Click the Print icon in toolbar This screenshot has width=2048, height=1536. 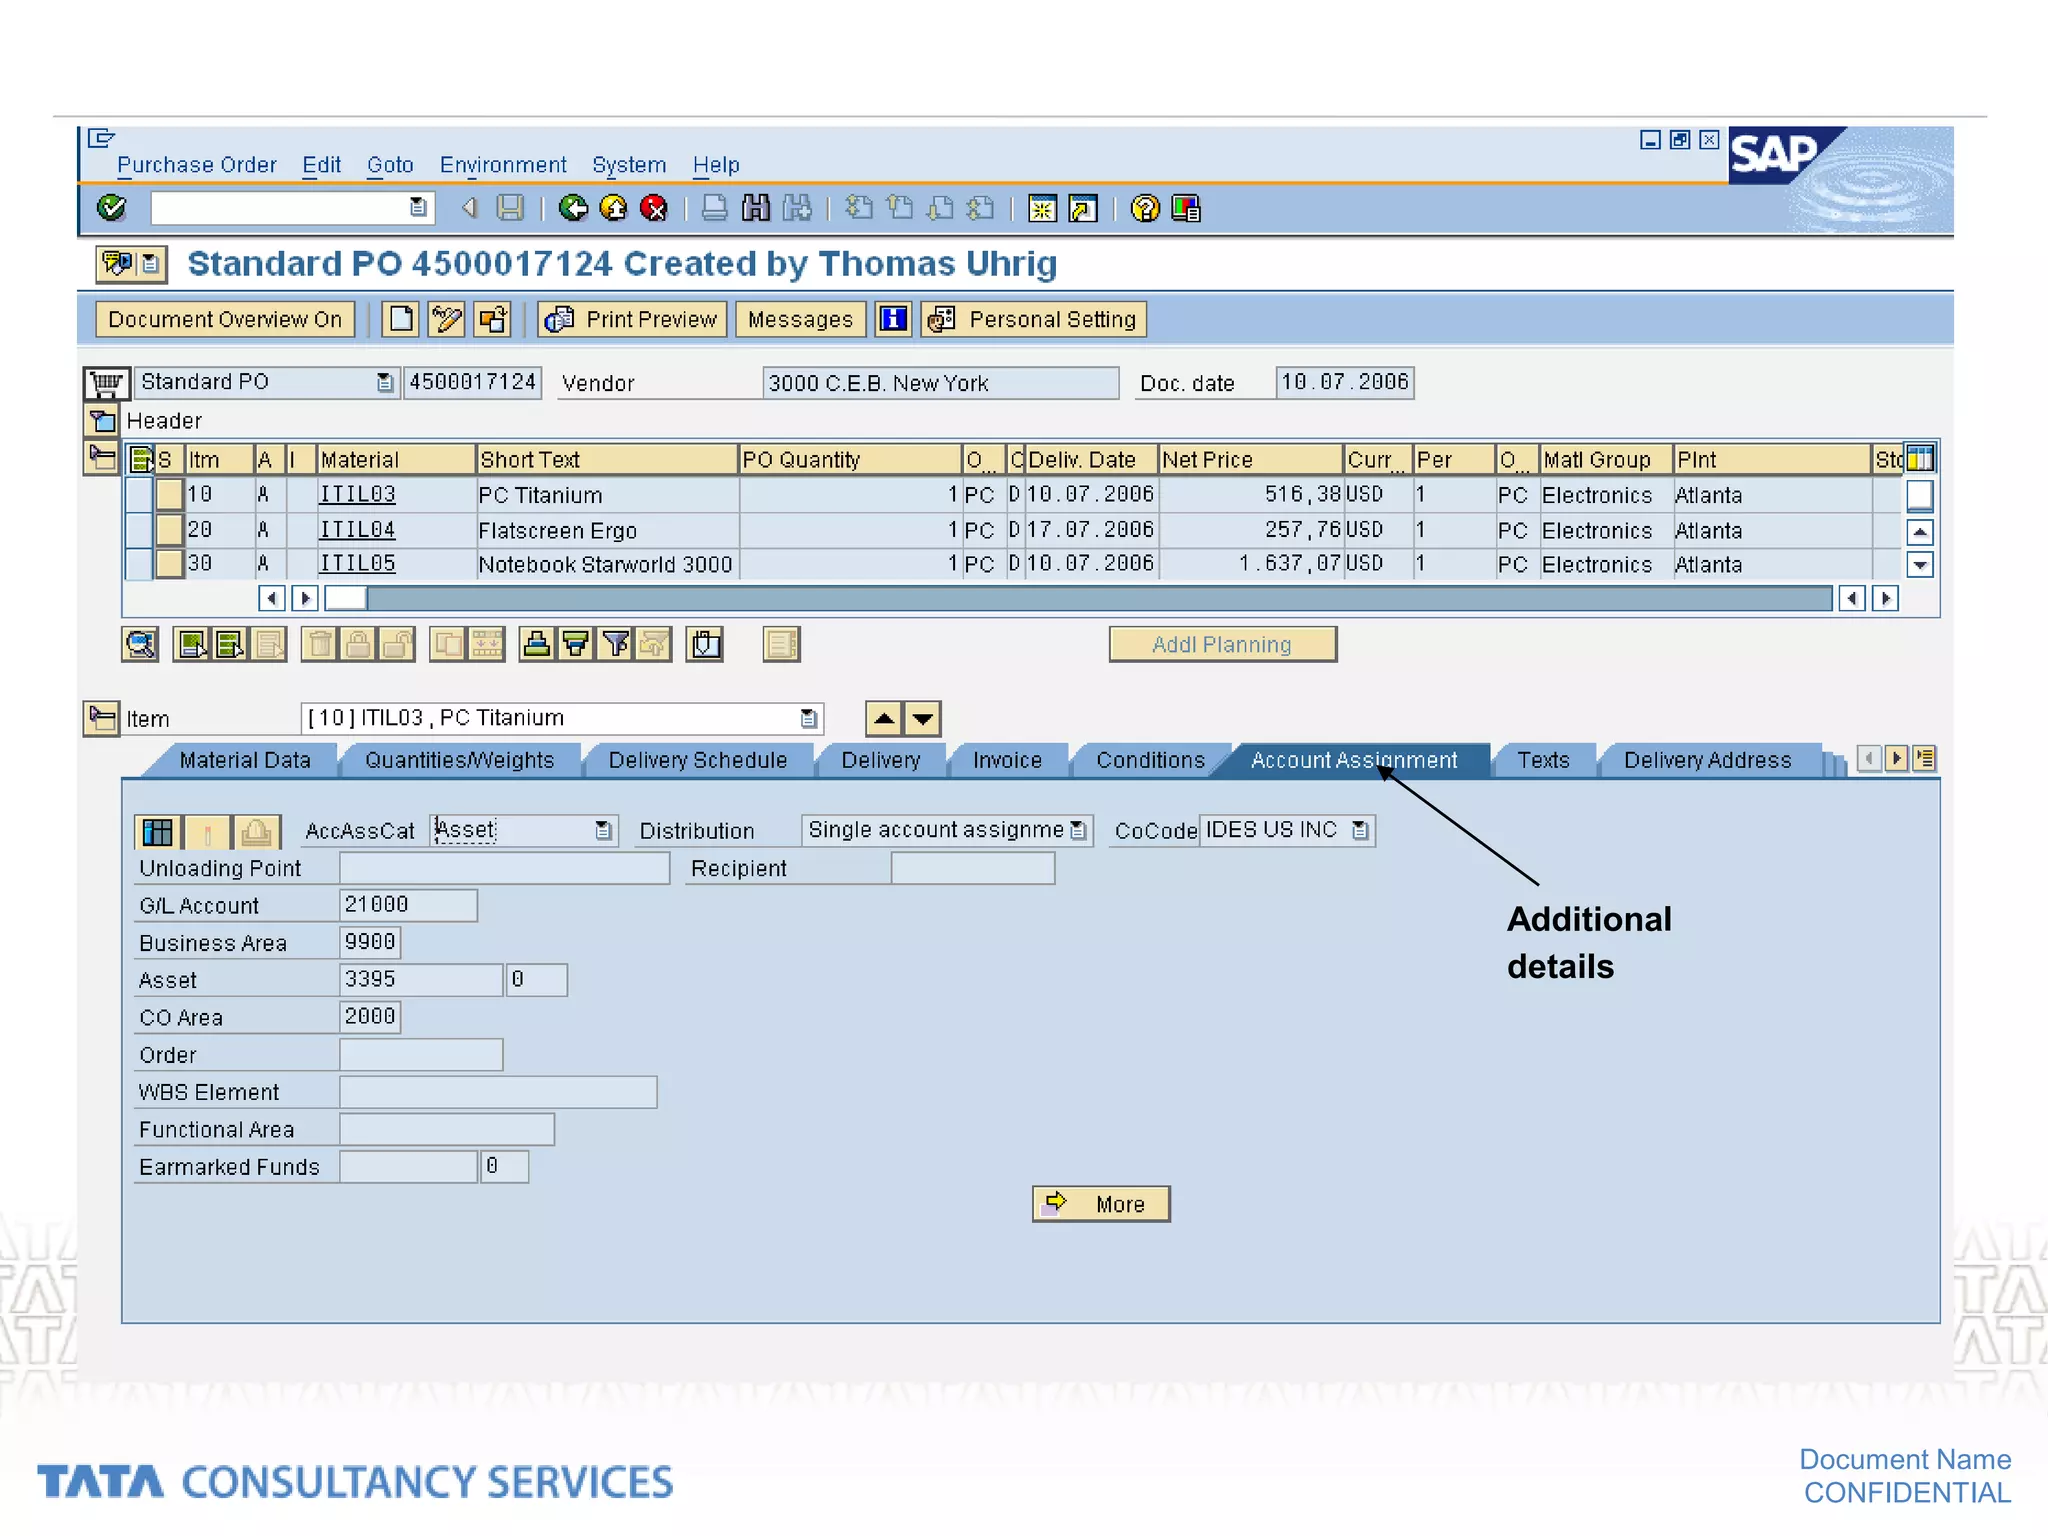click(x=714, y=208)
